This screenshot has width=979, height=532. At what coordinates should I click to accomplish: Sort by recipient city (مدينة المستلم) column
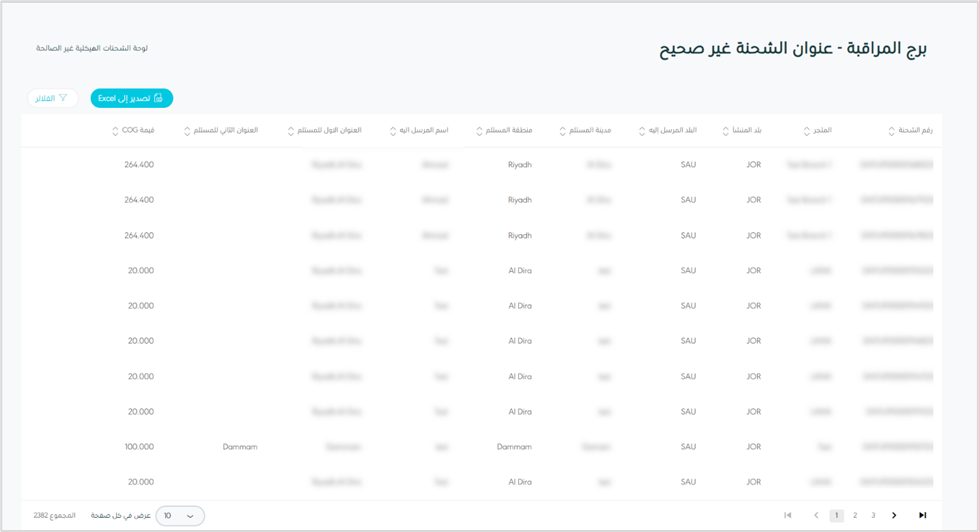click(x=563, y=131)
